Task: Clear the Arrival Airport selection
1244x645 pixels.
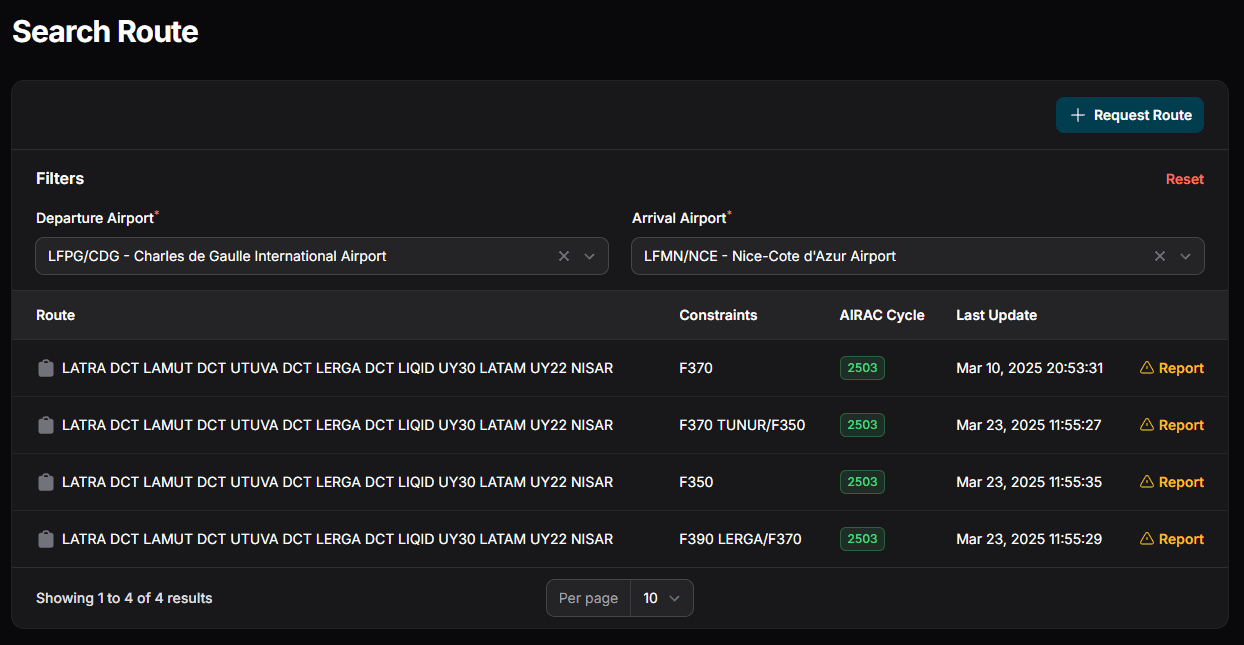Action: coord(1160,256)
